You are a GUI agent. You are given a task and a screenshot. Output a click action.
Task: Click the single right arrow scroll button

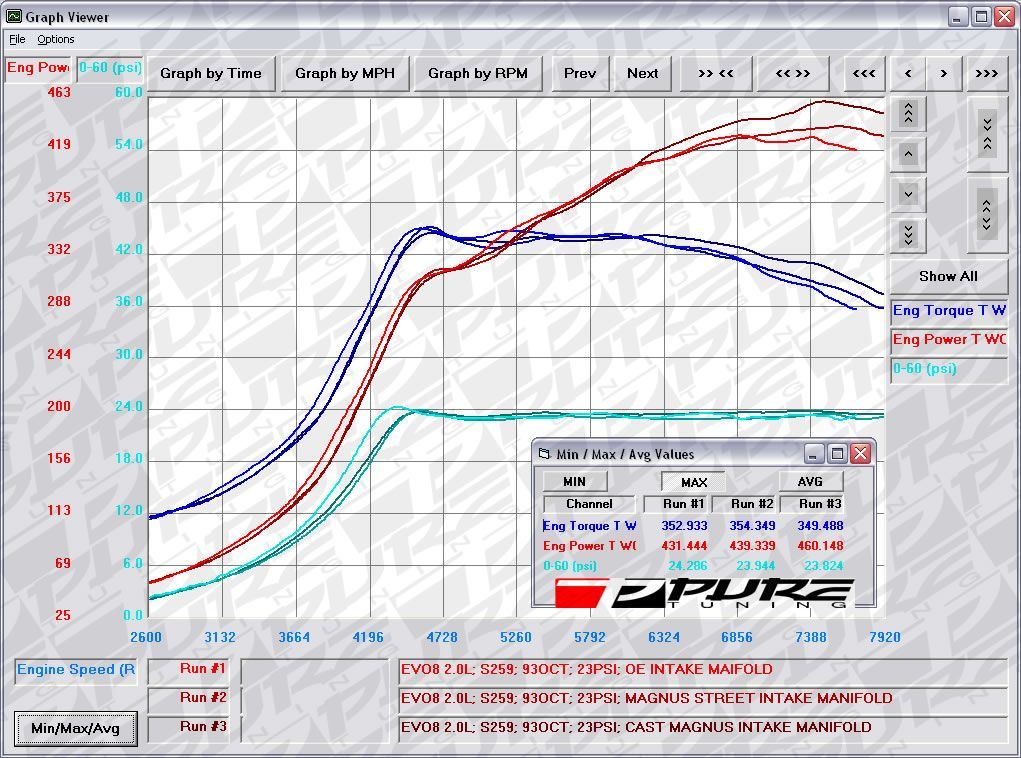point(943,73)
